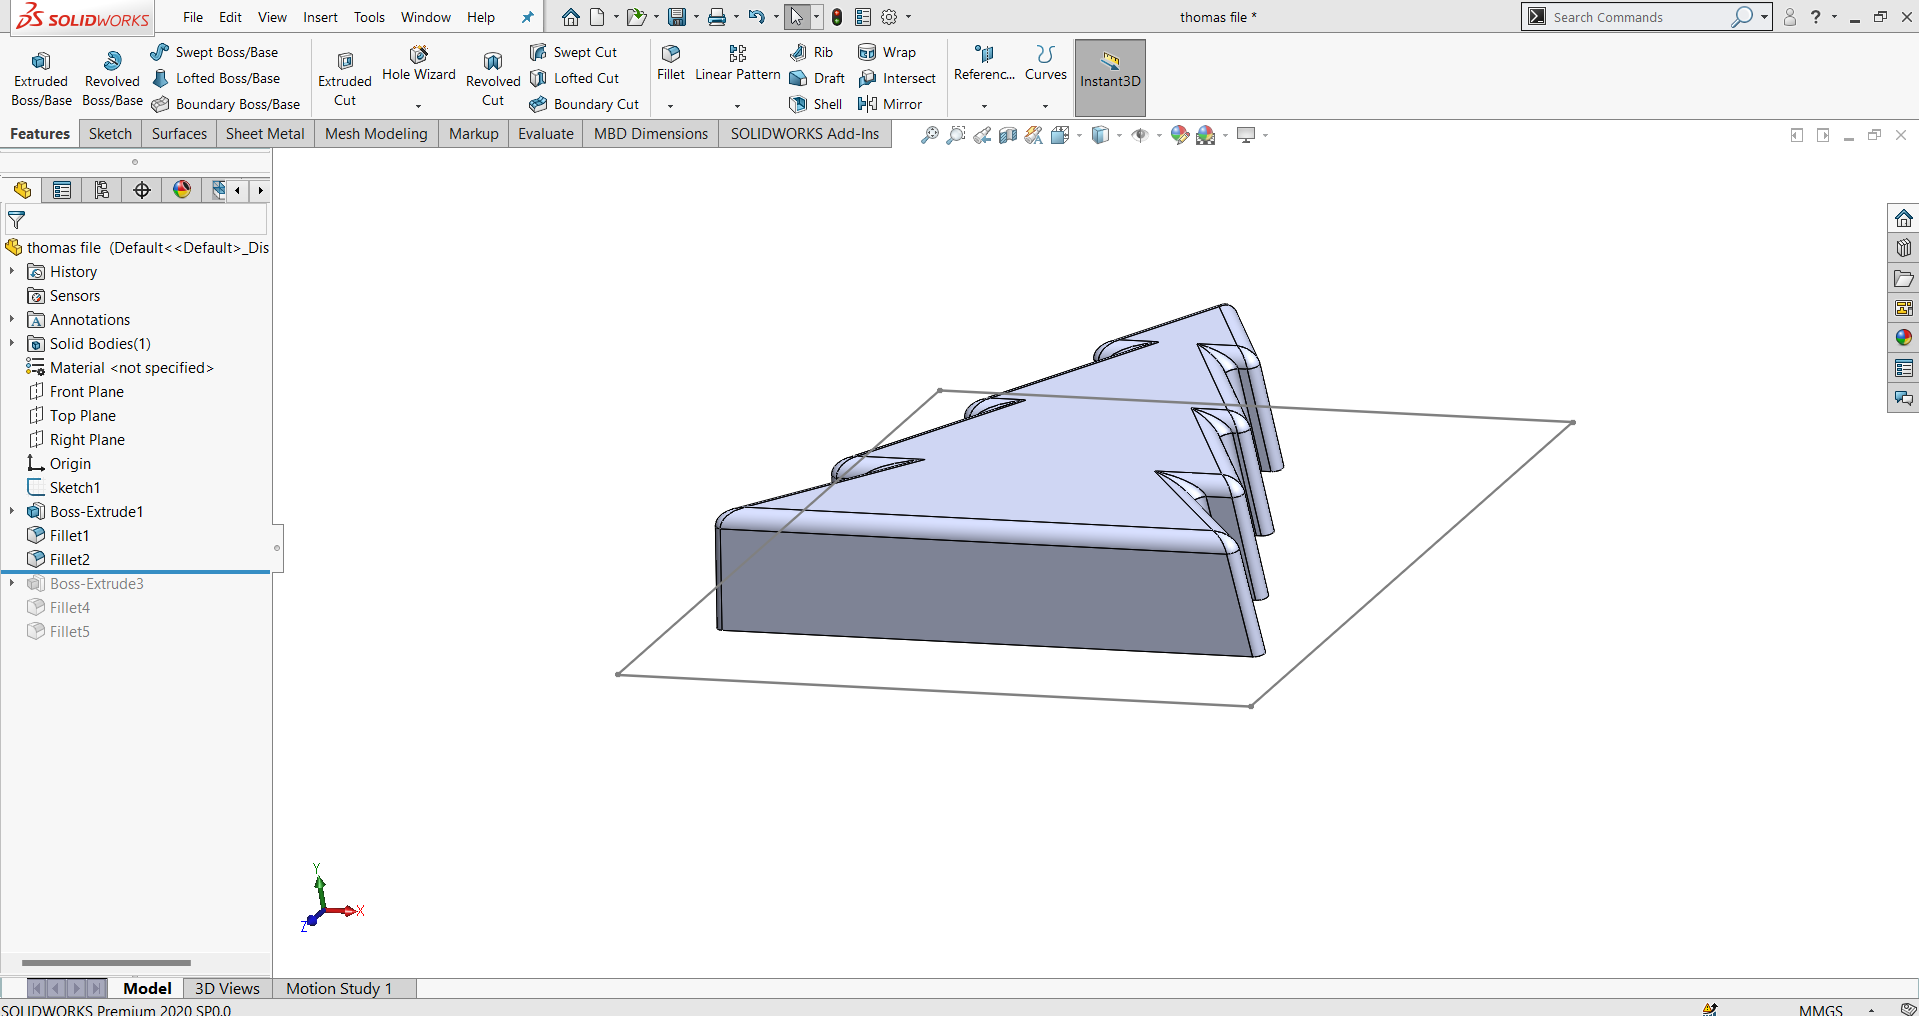The height and width of the screenshot is (1016, 1919).
Task: Click the Wrap tool
Action: point(887,52)
